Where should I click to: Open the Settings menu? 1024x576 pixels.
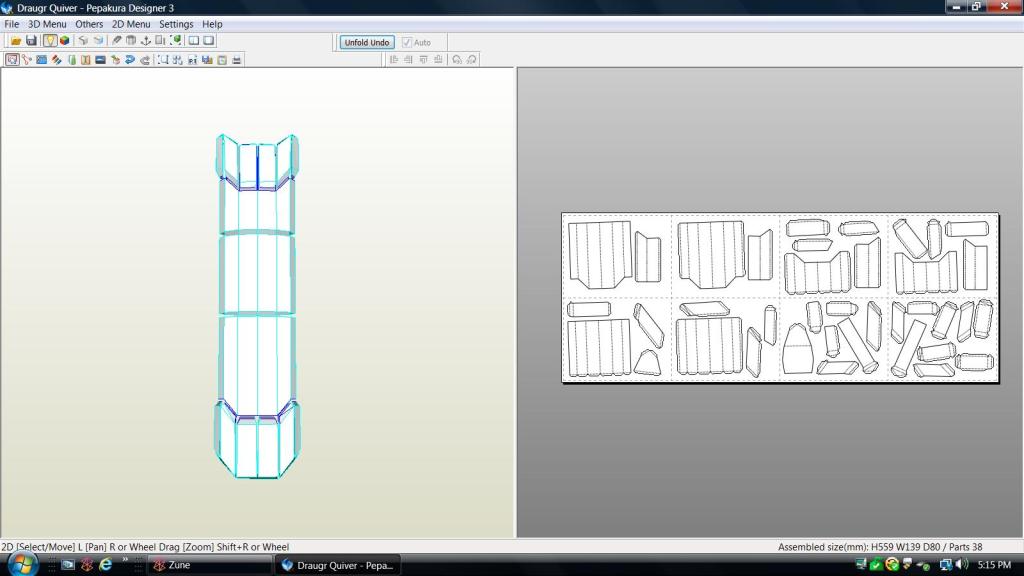click(x=176, y=24)
